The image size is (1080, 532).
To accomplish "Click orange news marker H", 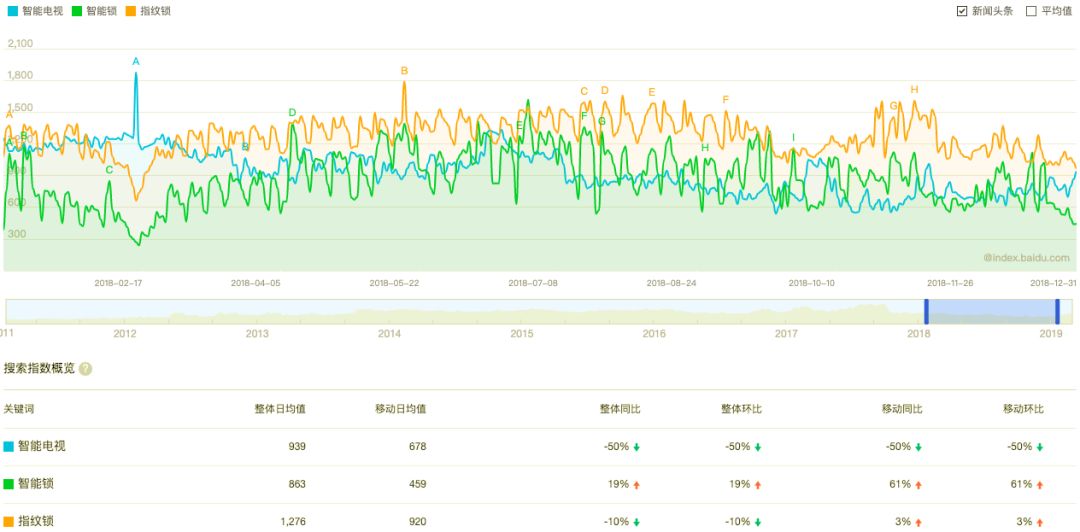I will [914, 90].
